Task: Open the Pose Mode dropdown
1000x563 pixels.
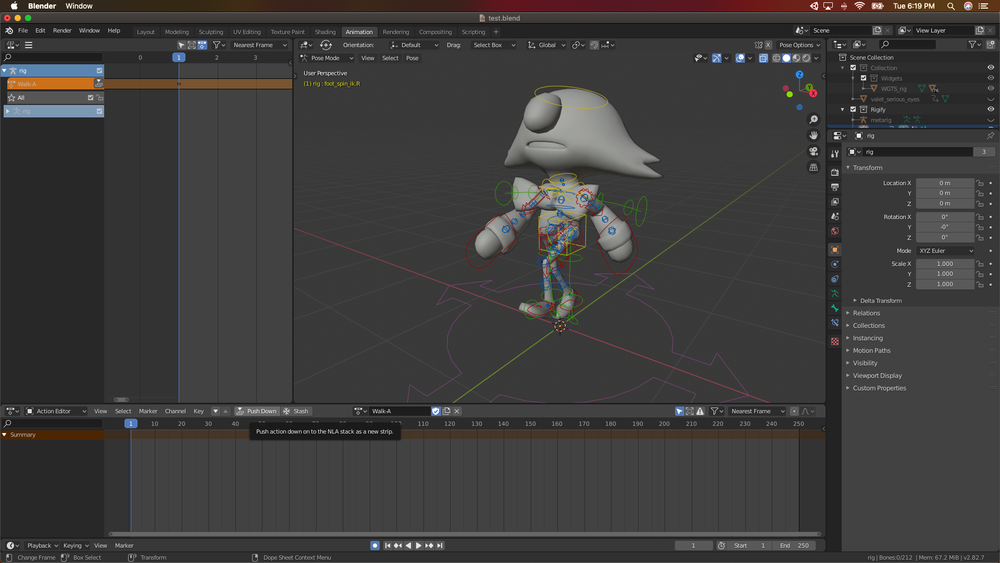Action: 326,58
